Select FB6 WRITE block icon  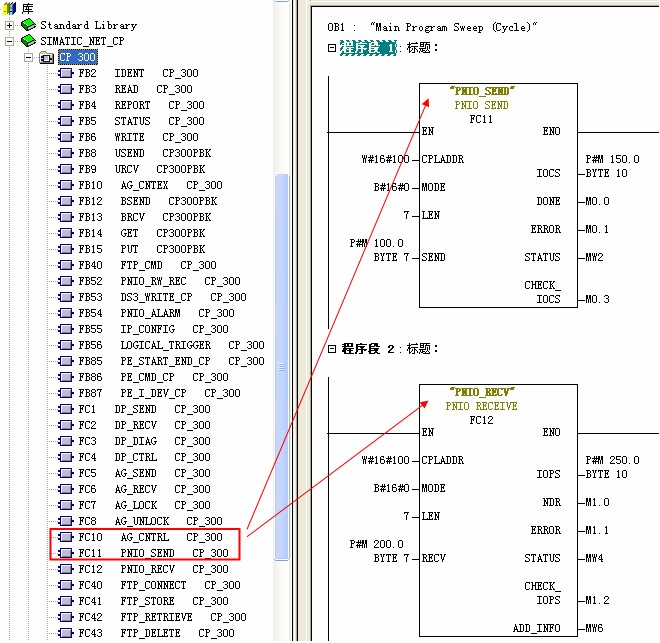[66, 137]
